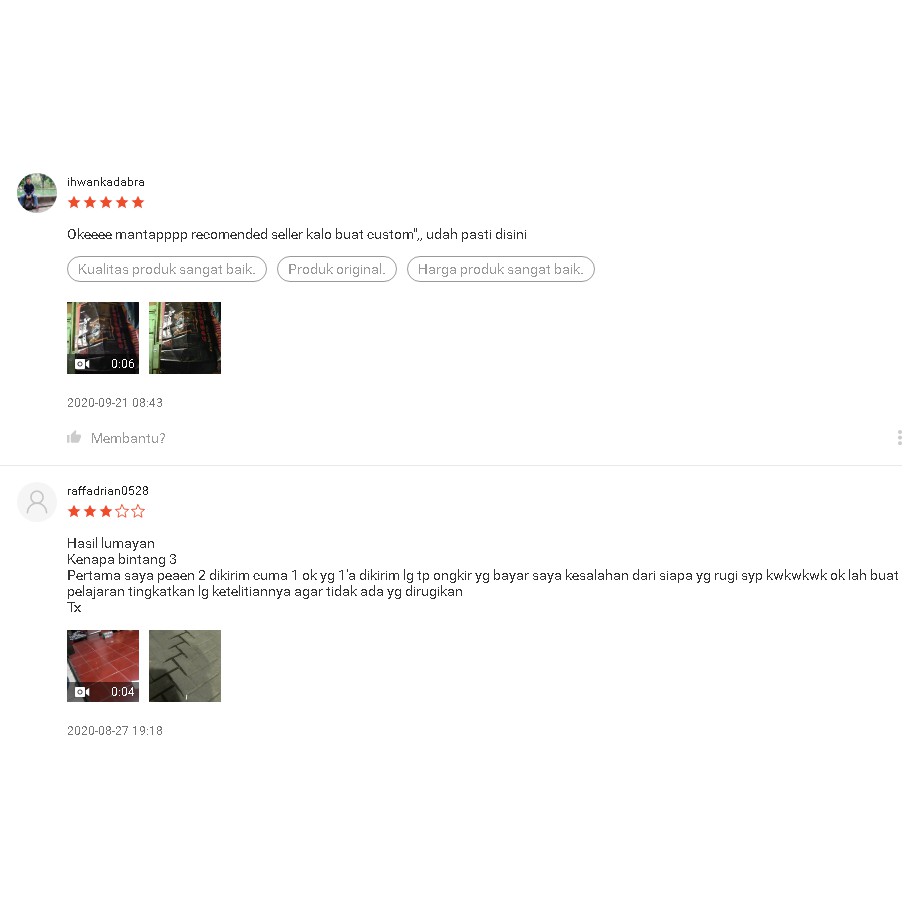The image size is (915, 915).
Task: Mark review helpful via the Membantu? text
Action: 128,438
